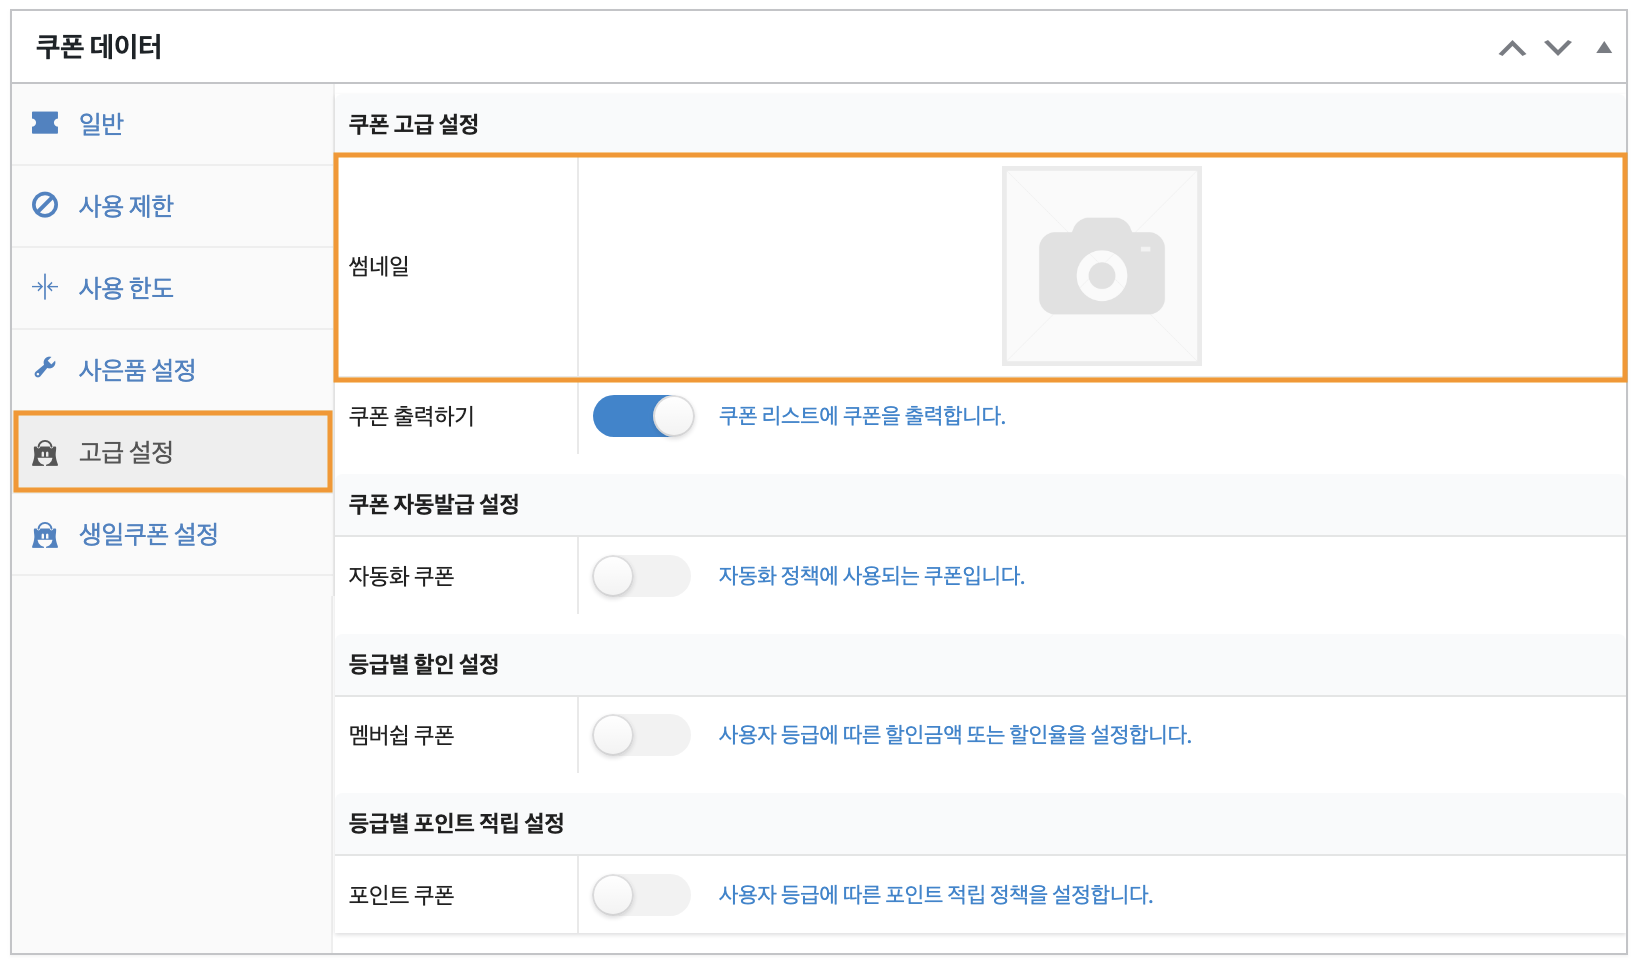This screenshot has width=1642, height=972.
Task: Click the bag icon beside 고급 설정
Action: tap(45, 453)
